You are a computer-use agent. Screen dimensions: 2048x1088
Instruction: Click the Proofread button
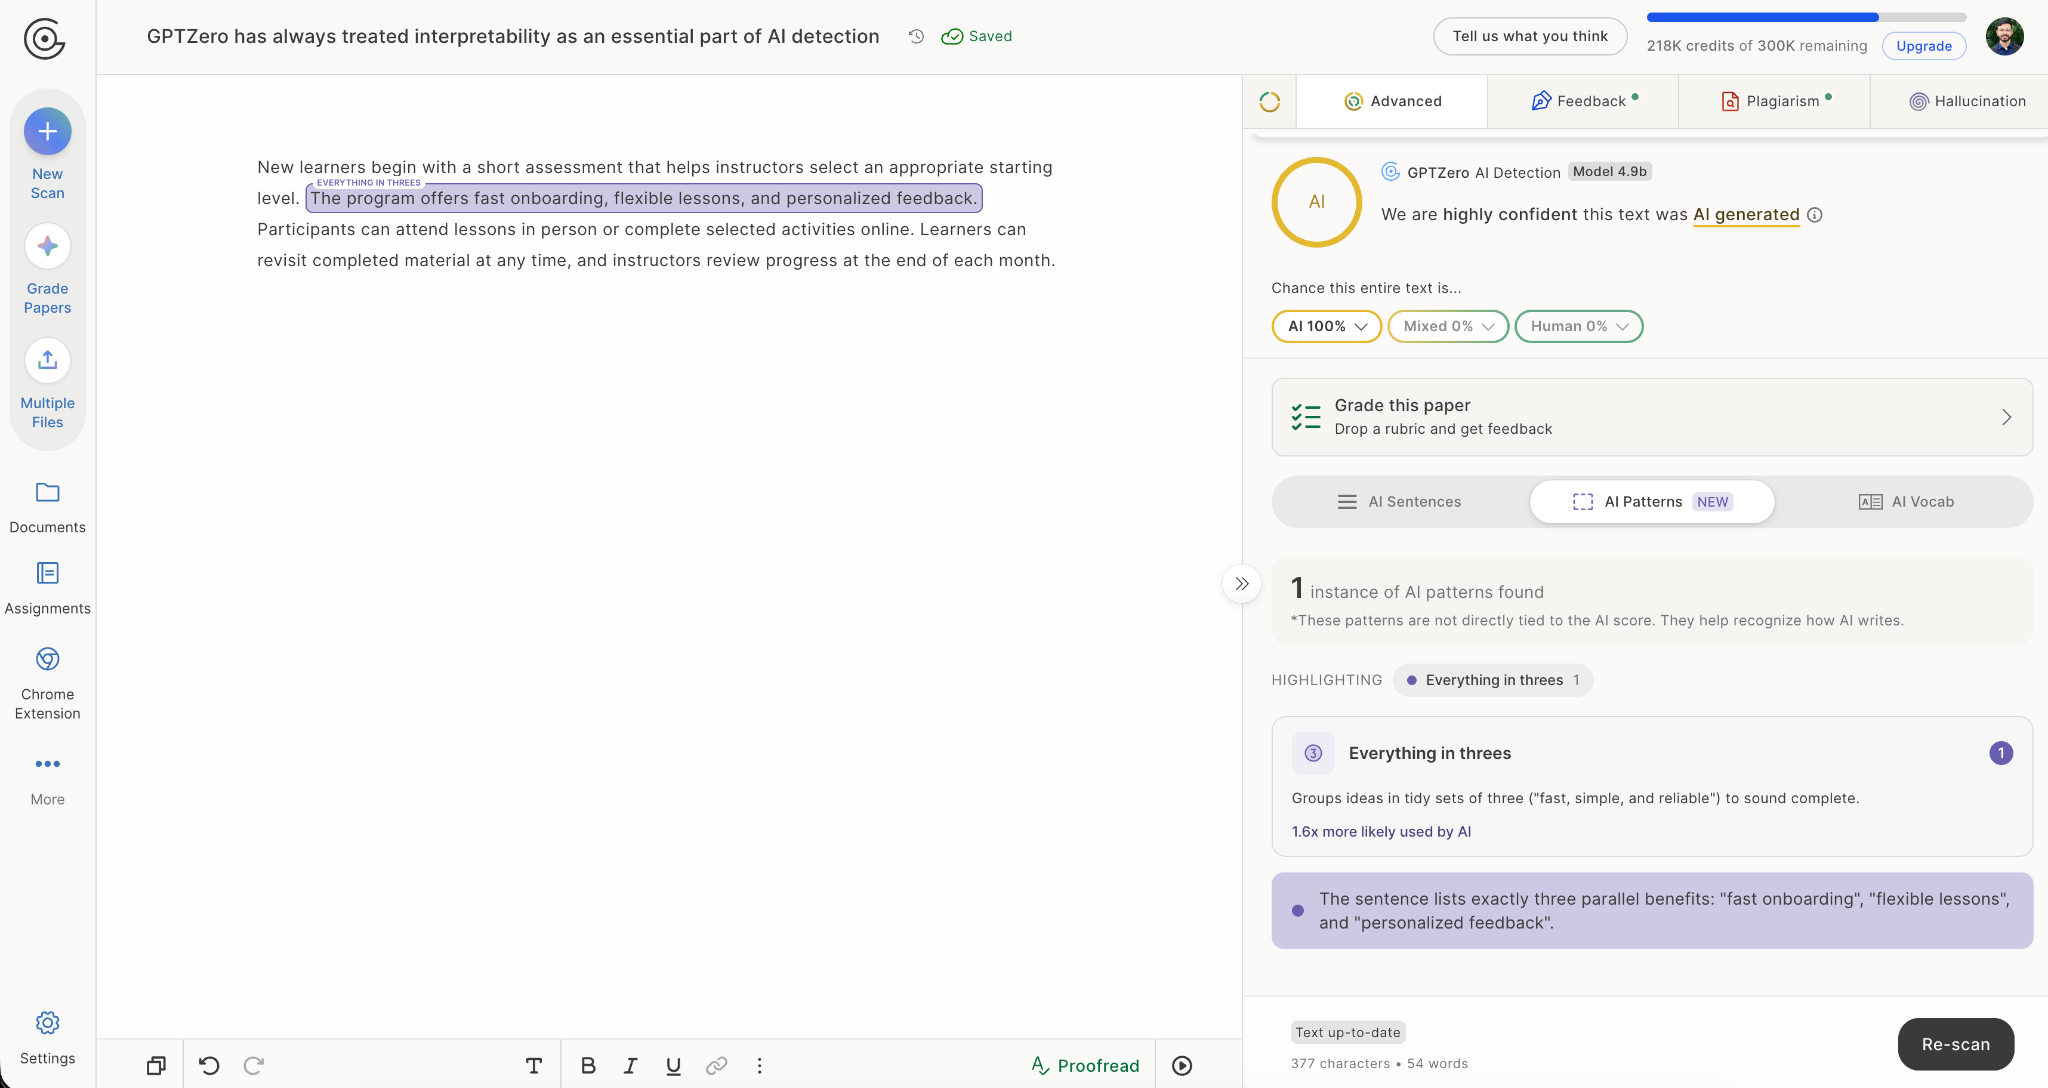click(x=1085, y=1066)
